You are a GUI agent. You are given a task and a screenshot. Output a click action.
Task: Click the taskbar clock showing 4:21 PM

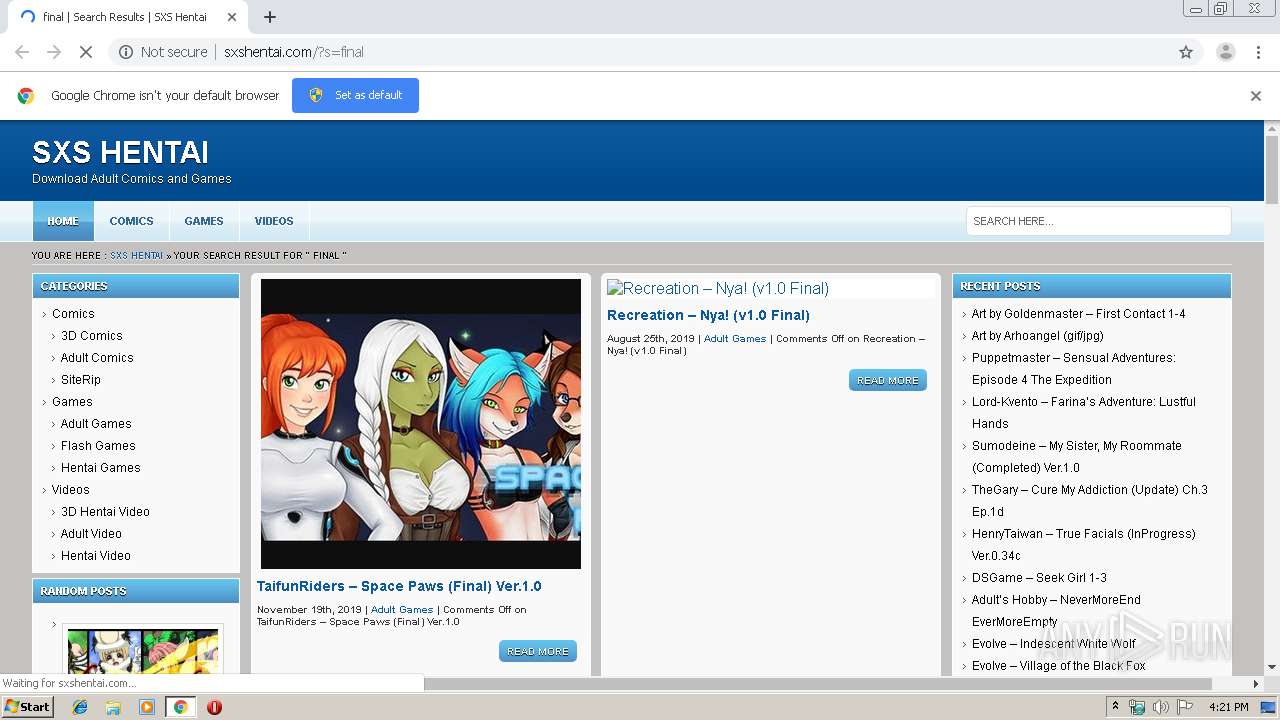tap(1228, 707)
